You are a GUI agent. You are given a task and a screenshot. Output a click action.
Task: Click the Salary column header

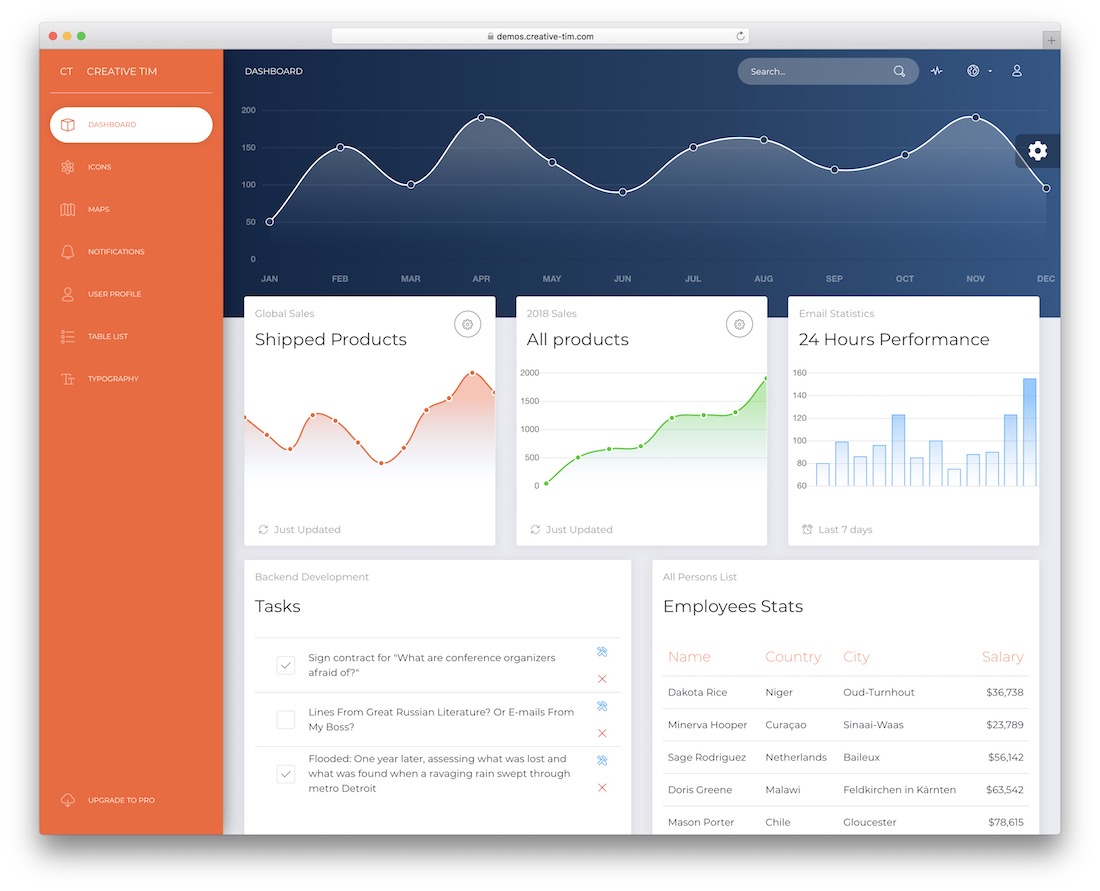pos(1002,657)
